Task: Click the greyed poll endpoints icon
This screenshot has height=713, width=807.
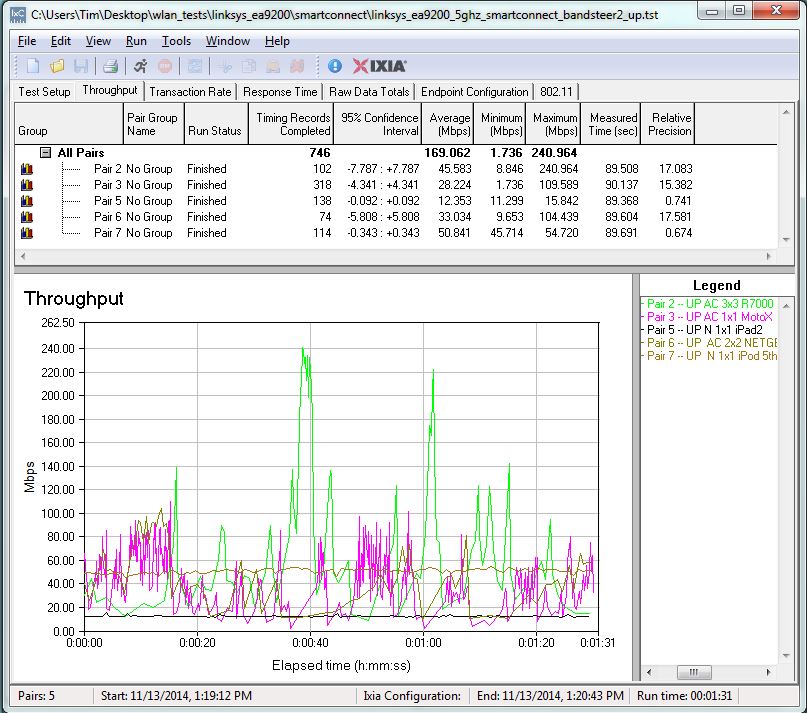Action: point(195,66)
